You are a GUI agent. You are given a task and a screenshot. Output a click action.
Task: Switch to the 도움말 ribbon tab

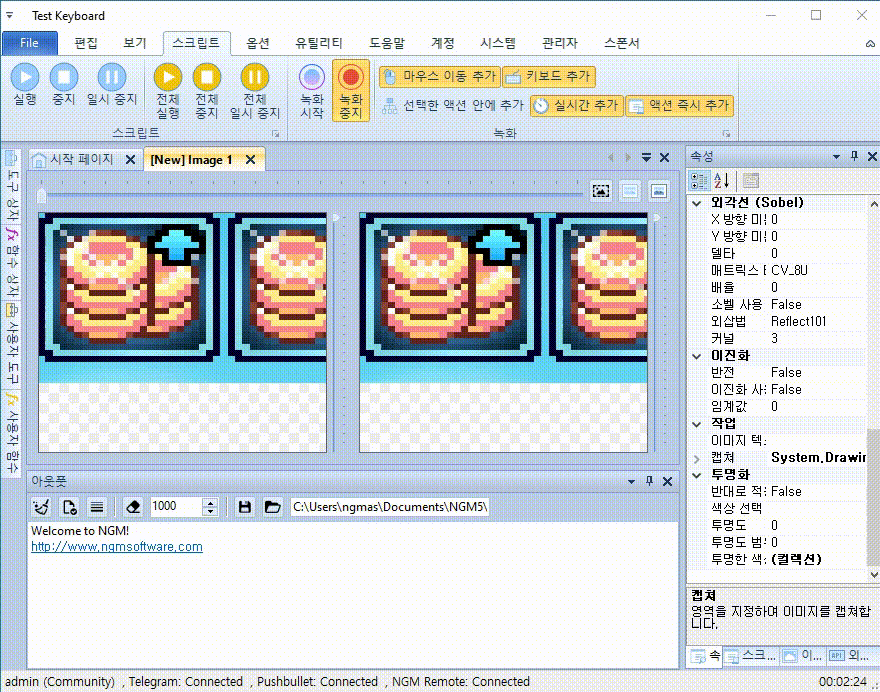coord(387,43)
